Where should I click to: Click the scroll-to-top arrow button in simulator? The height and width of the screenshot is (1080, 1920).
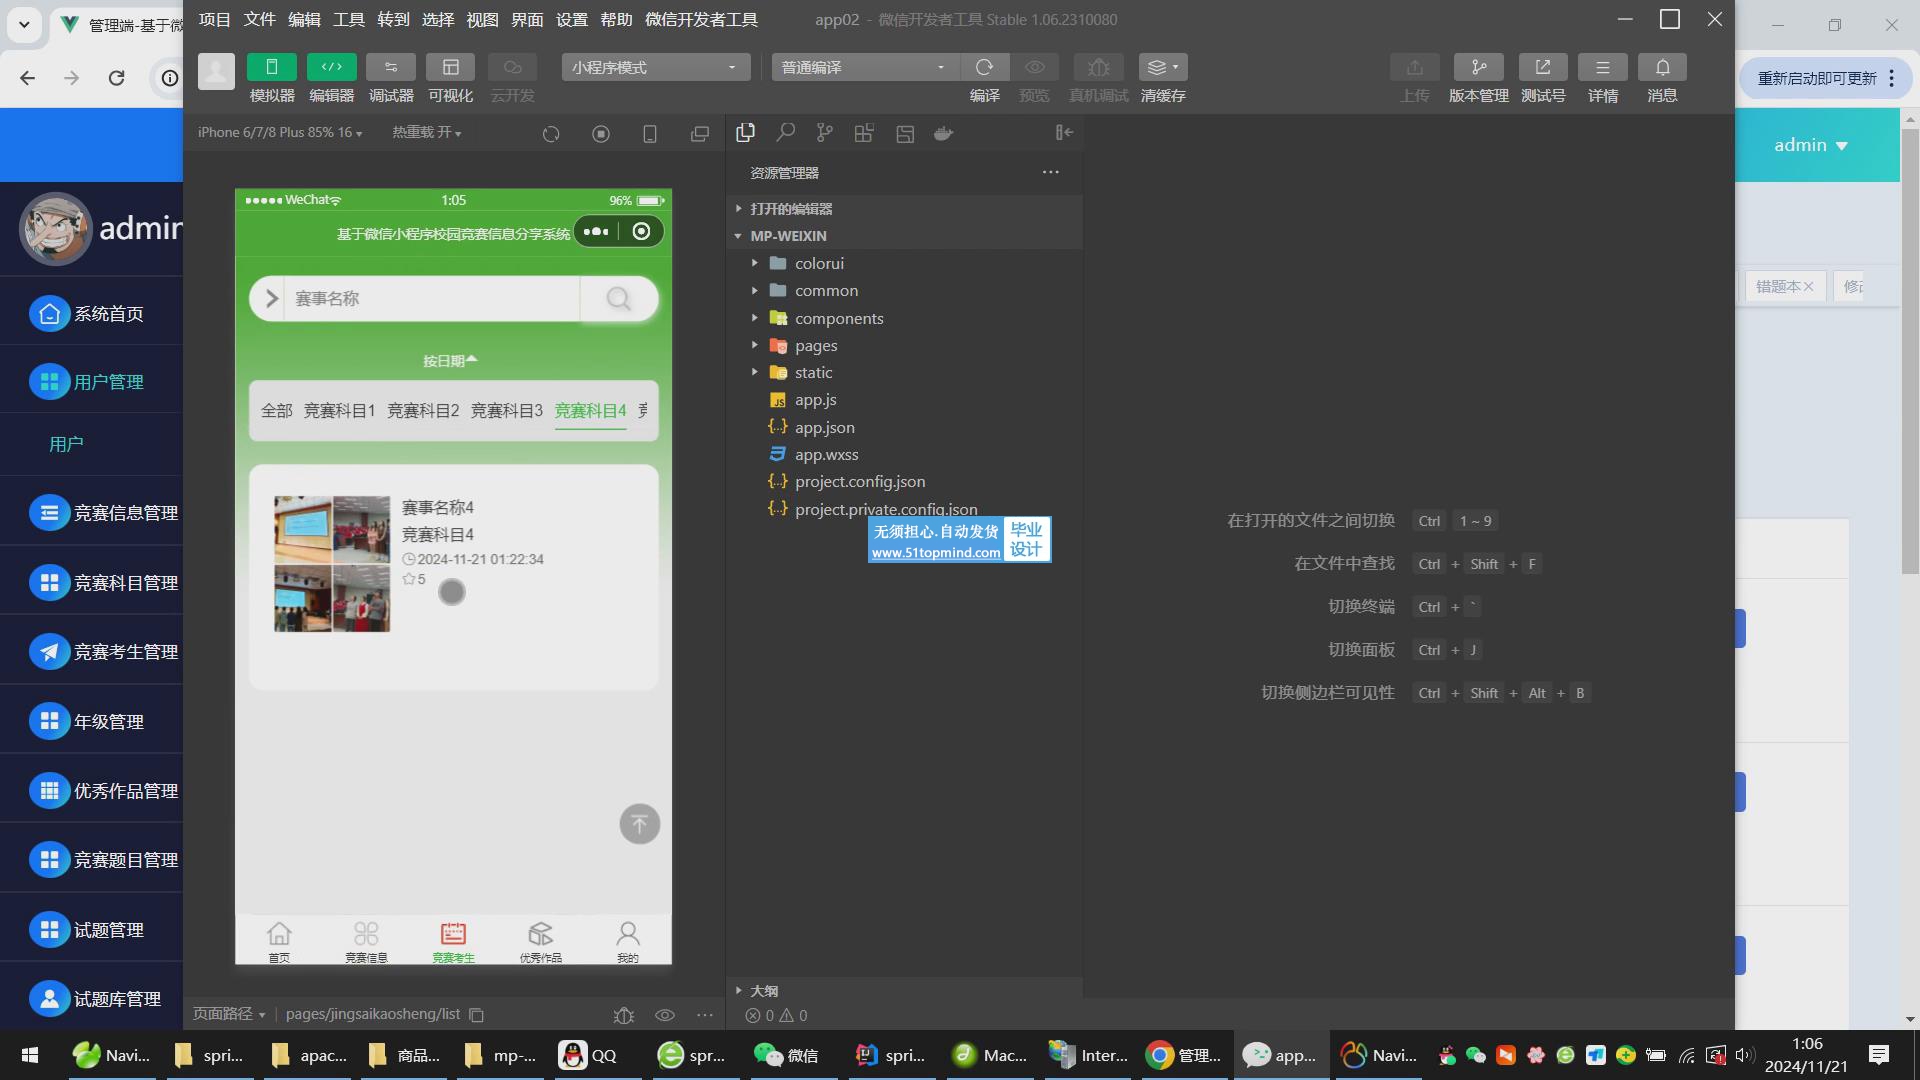pos(639,824)
